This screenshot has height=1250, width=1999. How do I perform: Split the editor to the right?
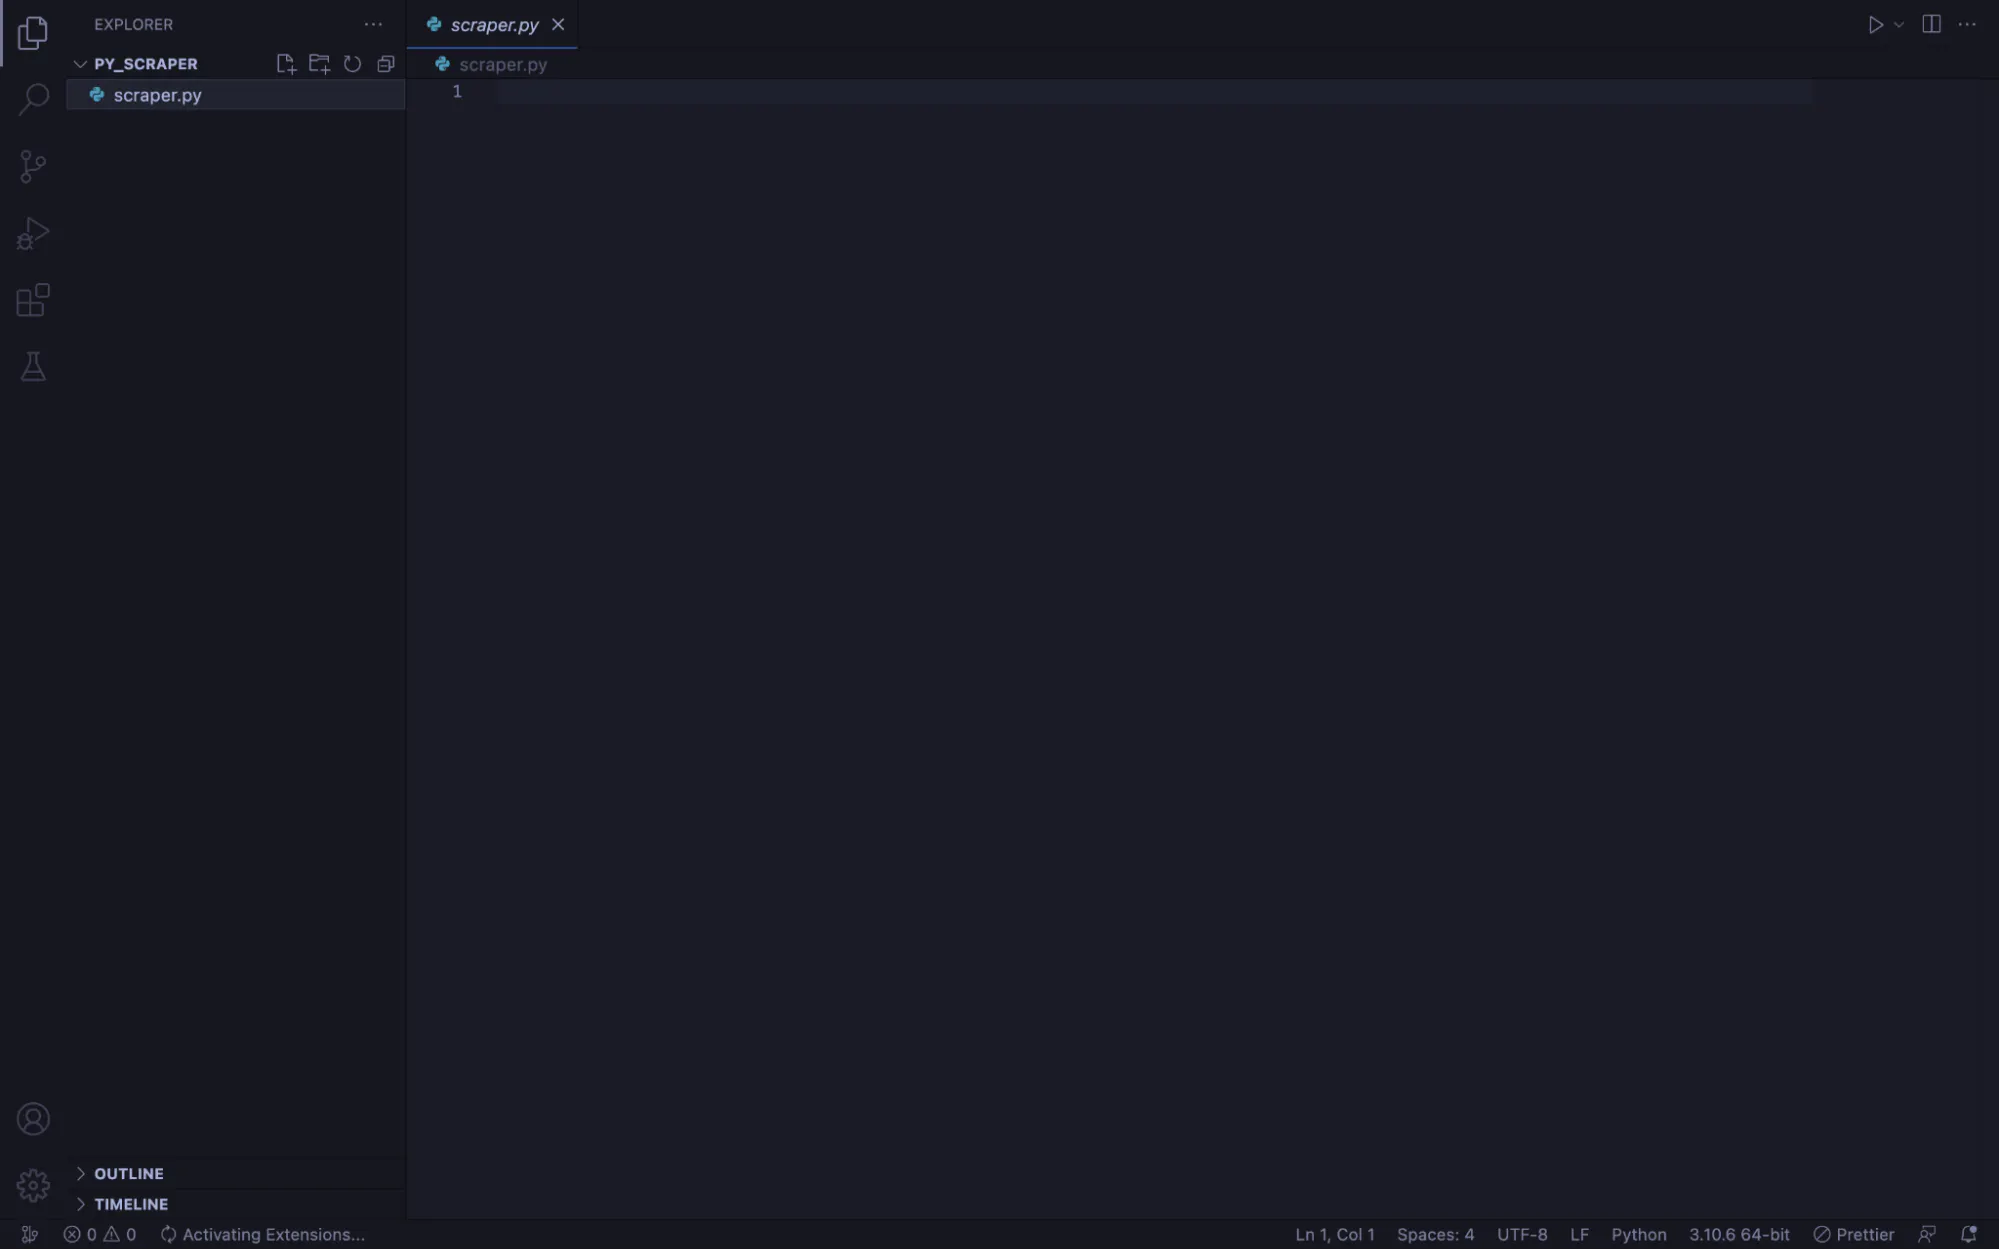(x=1930, y=24)
